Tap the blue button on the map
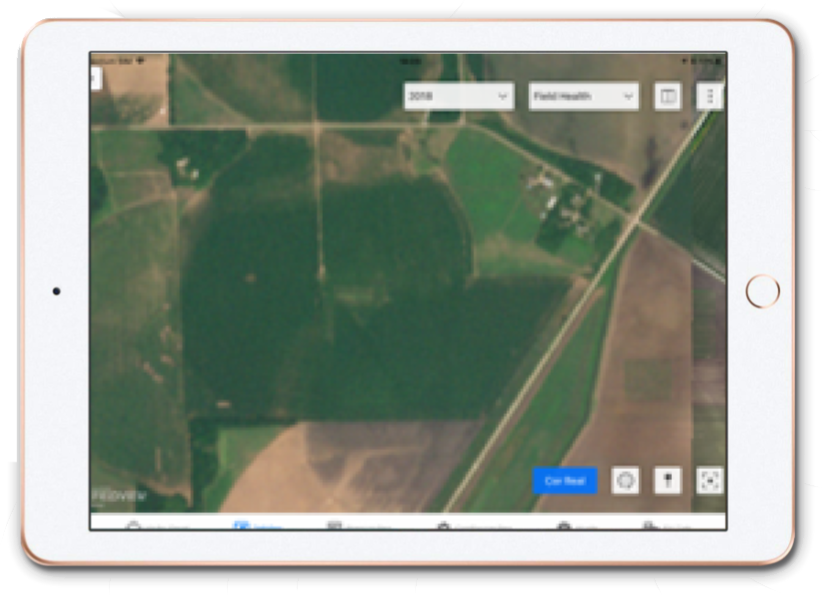The width and height of the screenshot is (822, 595). [x=565, y=480]
